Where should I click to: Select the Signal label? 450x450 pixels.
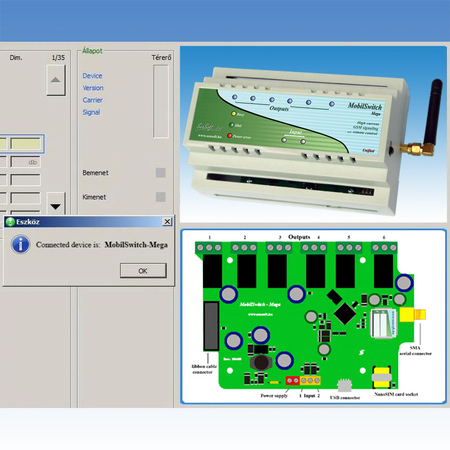point(91,112)
